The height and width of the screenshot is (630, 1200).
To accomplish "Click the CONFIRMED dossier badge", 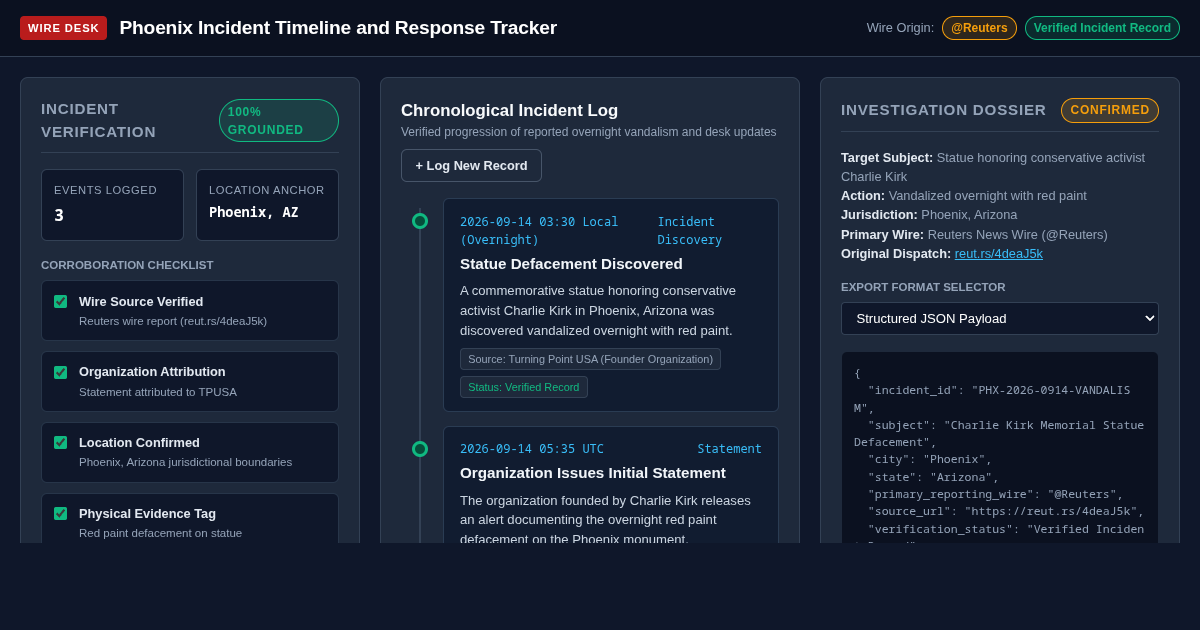I will pos(1110,110).
